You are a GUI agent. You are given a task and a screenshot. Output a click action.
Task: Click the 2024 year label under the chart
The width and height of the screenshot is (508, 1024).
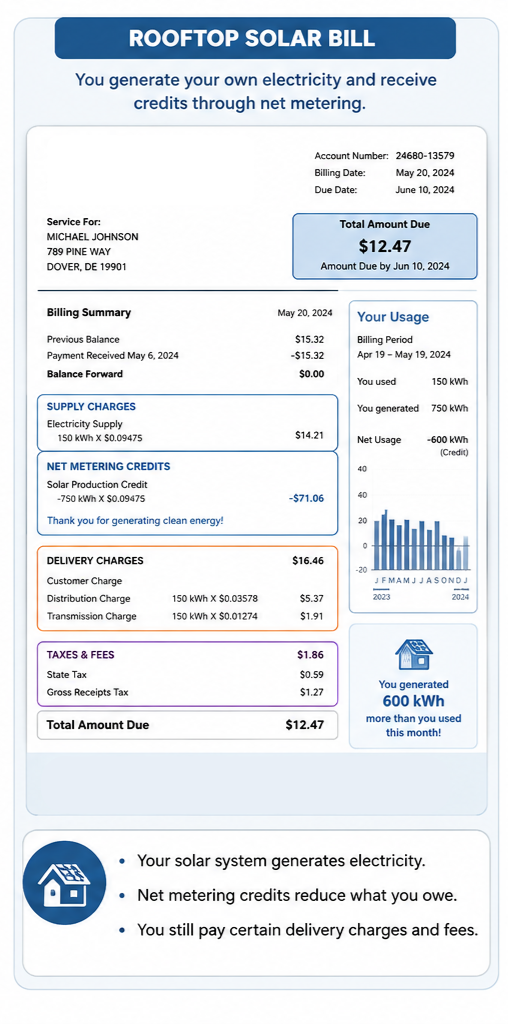click(x=460, y=597)
